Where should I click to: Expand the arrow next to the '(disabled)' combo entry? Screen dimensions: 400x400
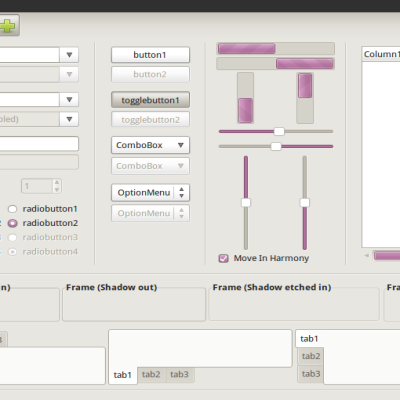69,119
